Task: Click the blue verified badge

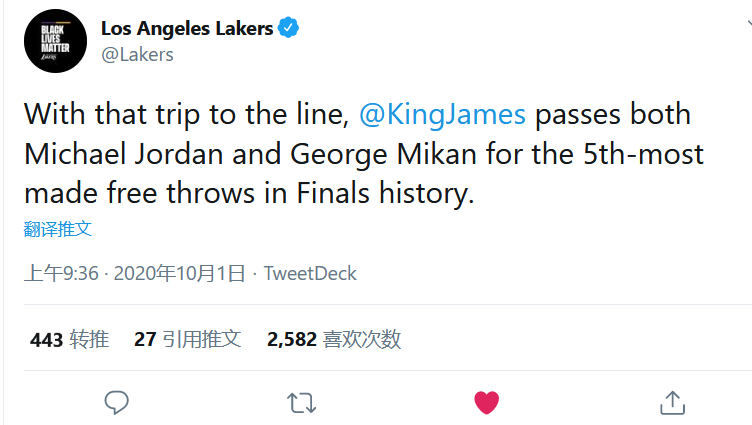Action: pyautogui.click(x=289, y=29)
